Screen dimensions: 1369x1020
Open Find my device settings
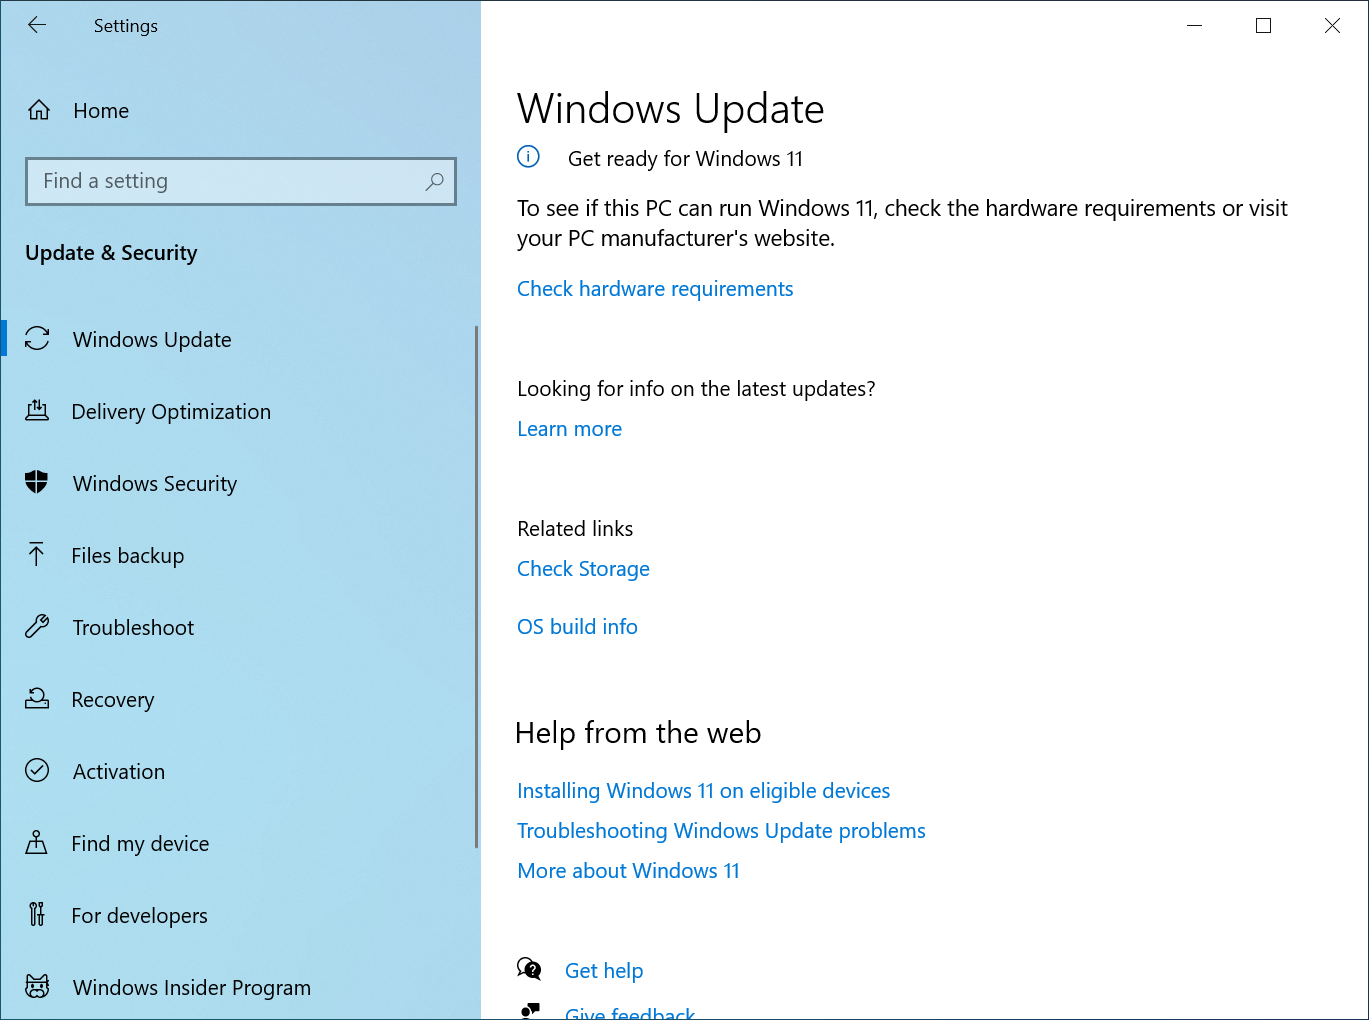[x=240, y=843]
